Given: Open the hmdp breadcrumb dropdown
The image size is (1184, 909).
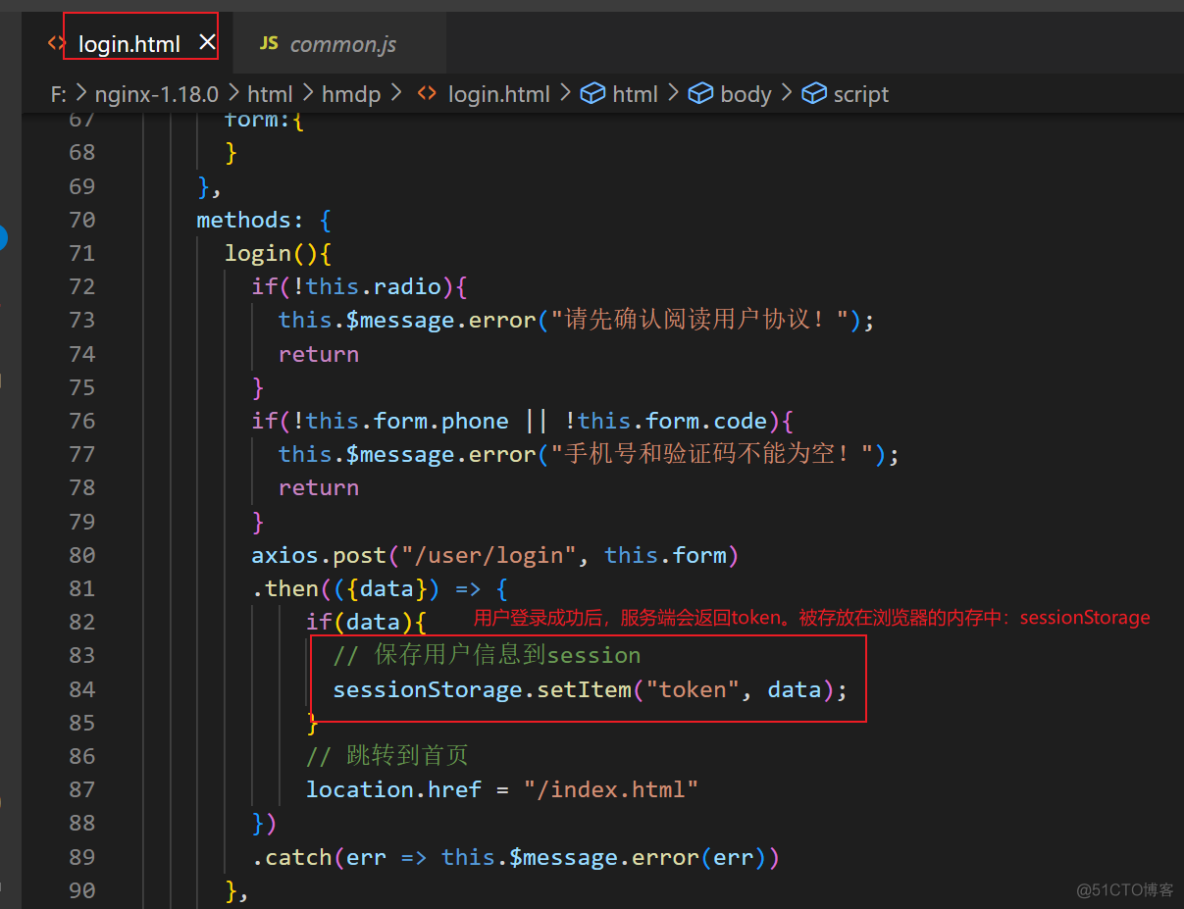Looking at the screenshot, I should coord(352,93).
